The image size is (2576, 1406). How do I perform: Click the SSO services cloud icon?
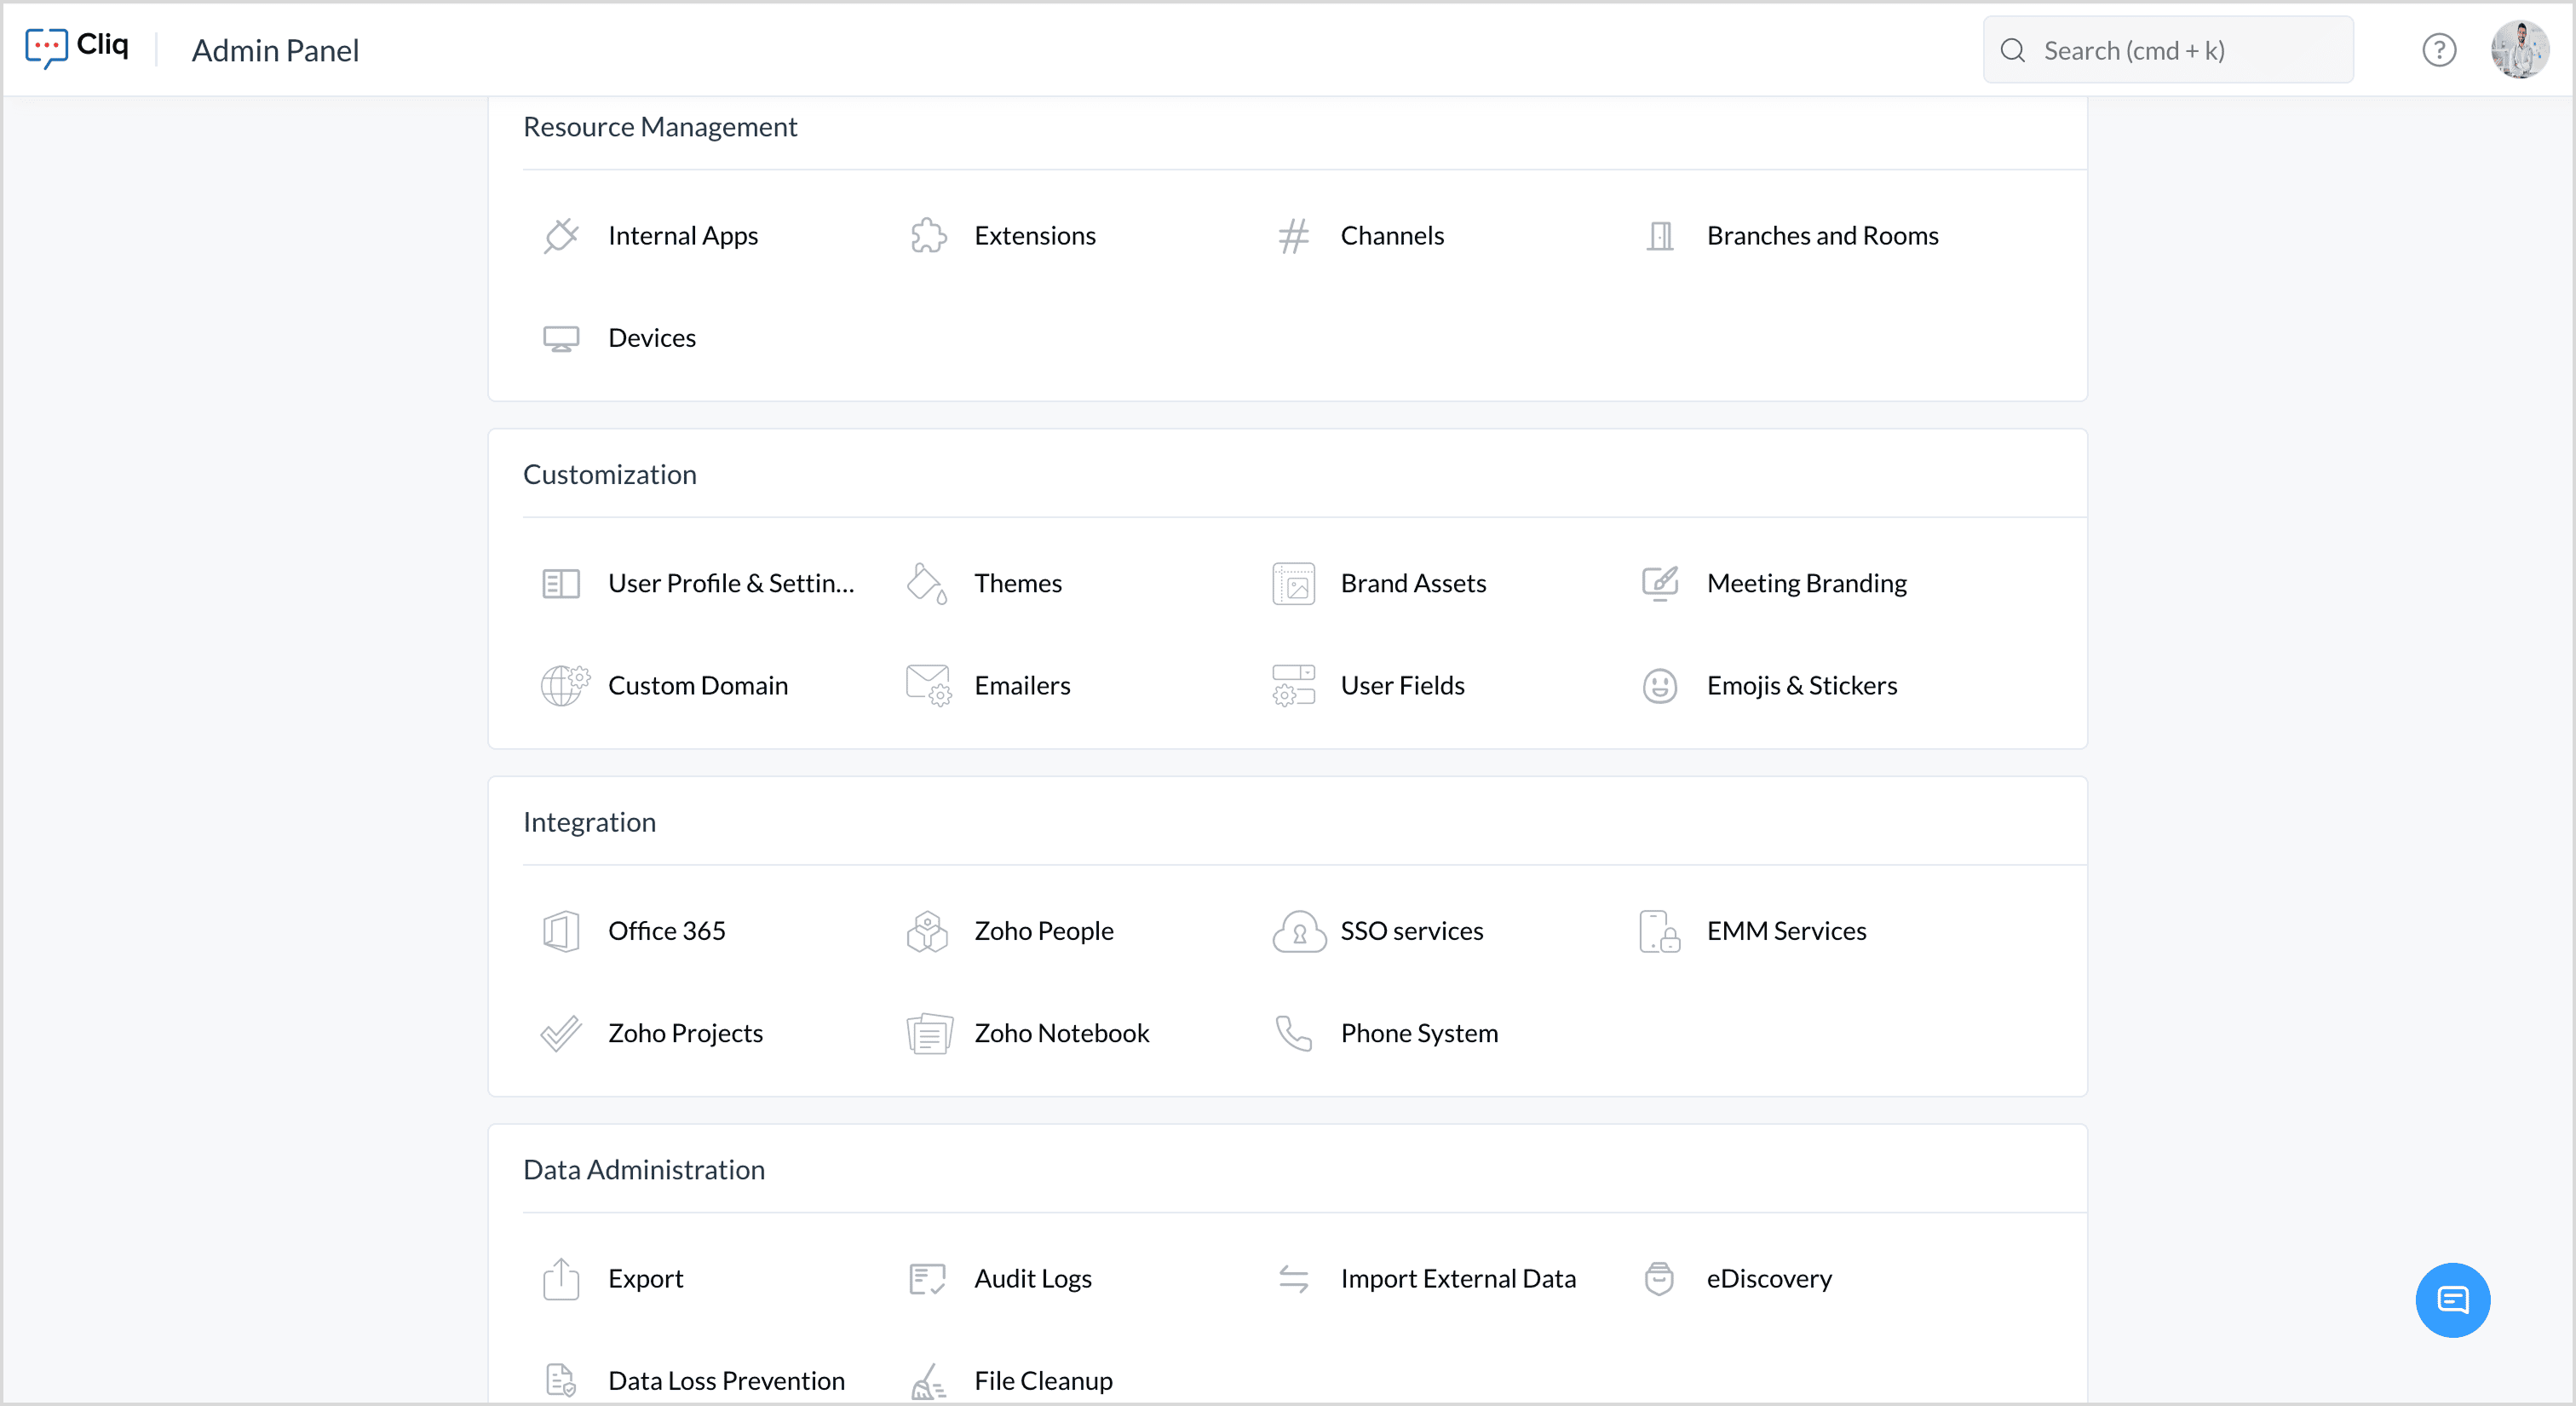pos(1298,931)
